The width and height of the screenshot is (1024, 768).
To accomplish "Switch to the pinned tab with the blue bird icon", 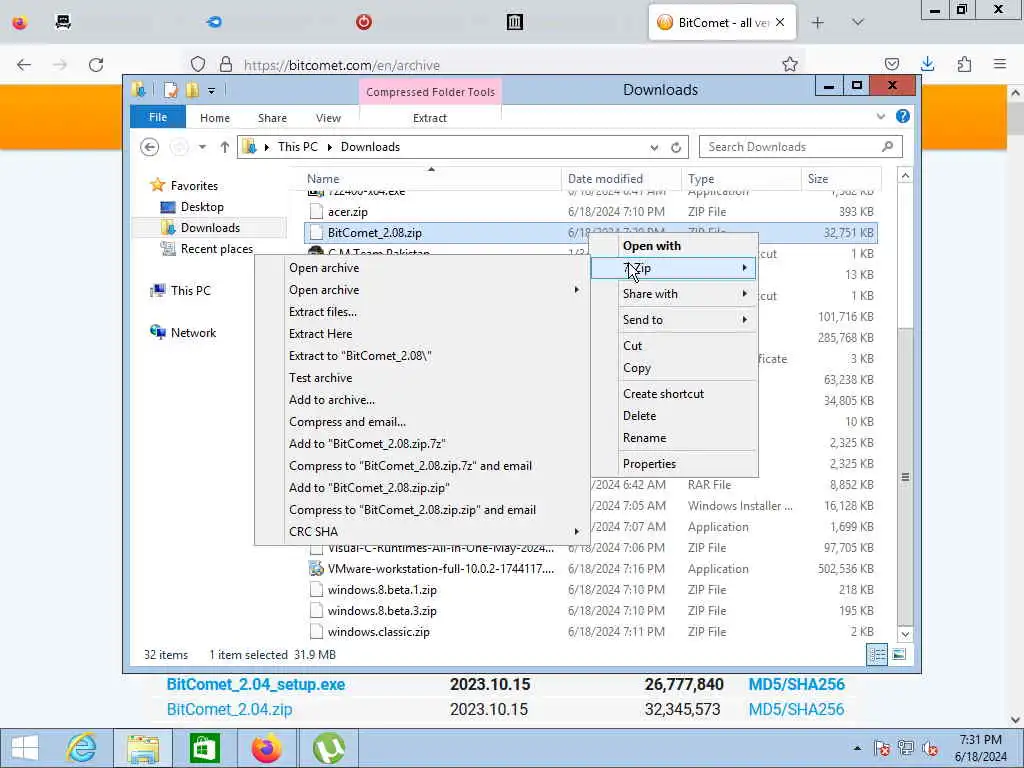I will [x=214, y=22].
